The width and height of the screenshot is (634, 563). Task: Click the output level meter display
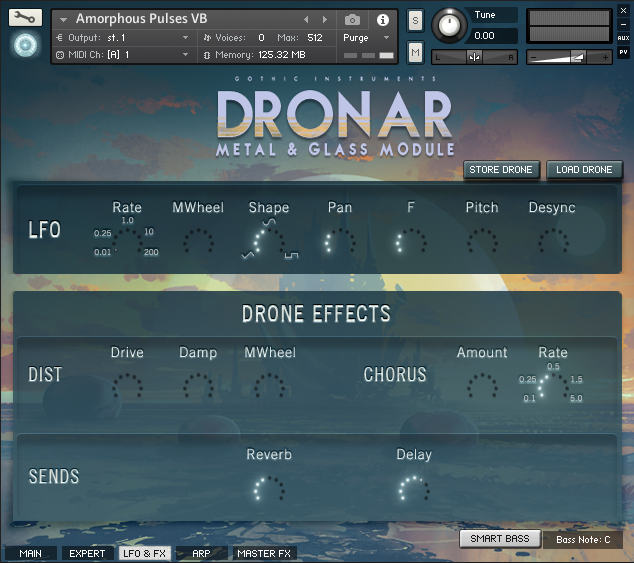569,26
